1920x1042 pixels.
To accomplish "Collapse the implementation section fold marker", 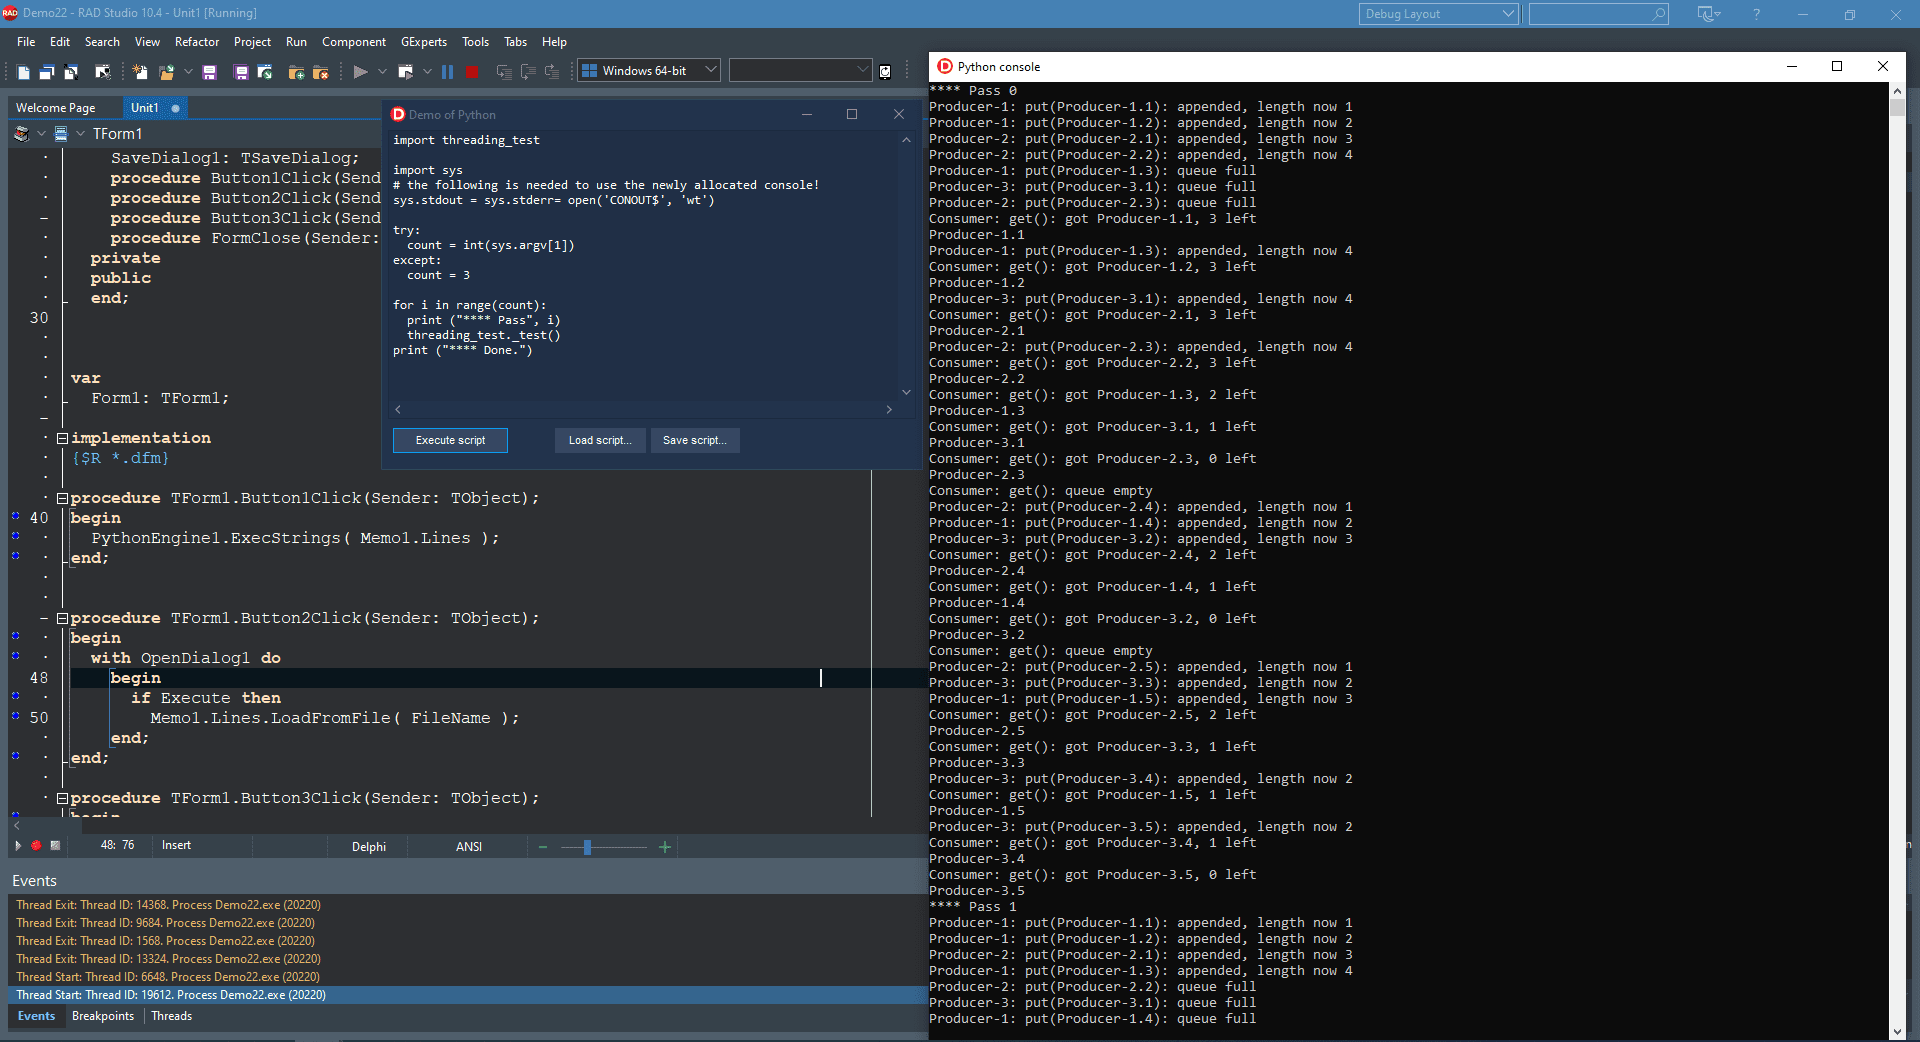I will (x=62, y=438).
